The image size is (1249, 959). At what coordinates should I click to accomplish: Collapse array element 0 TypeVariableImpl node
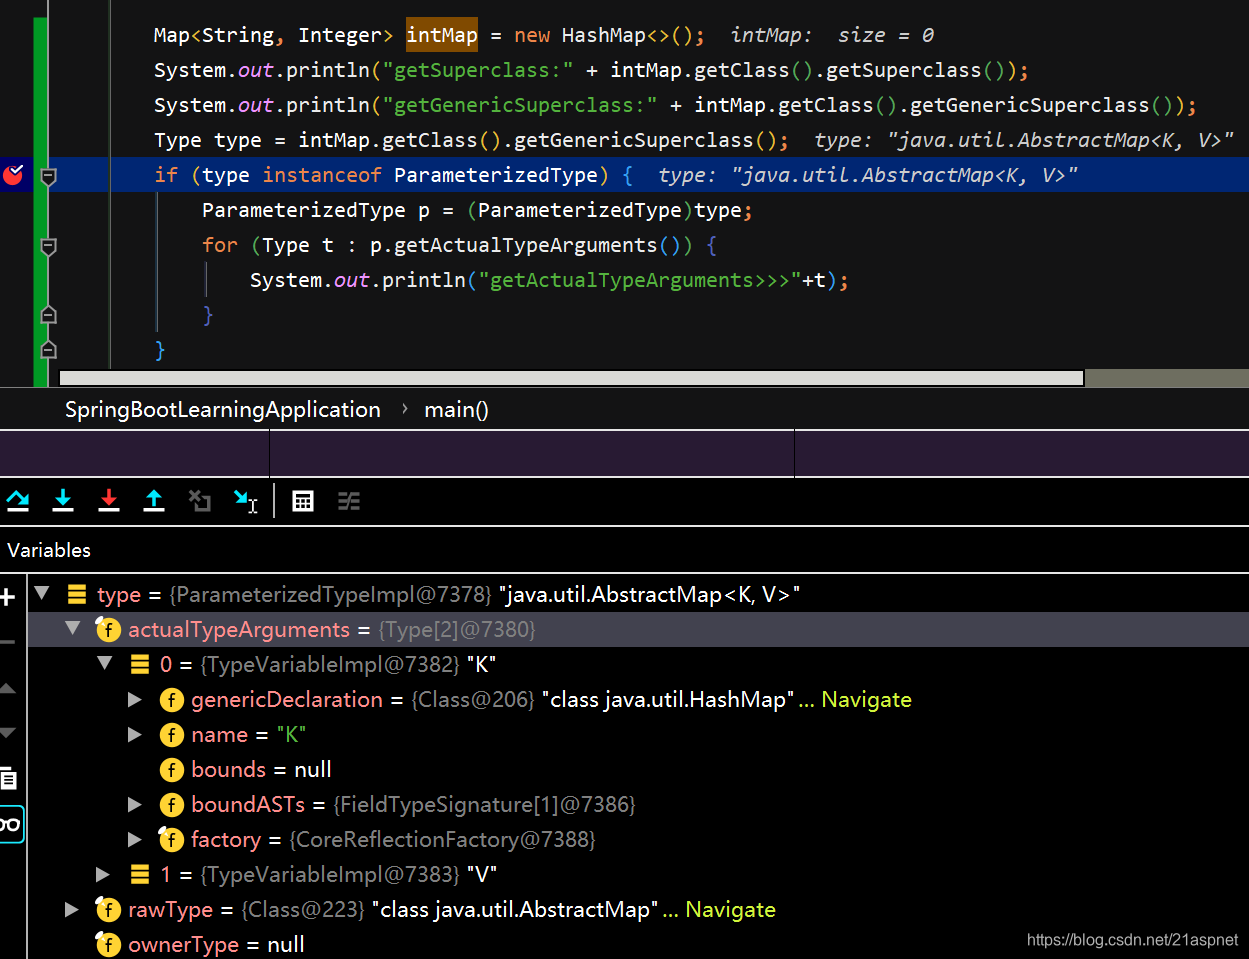[x=105, y=663]
